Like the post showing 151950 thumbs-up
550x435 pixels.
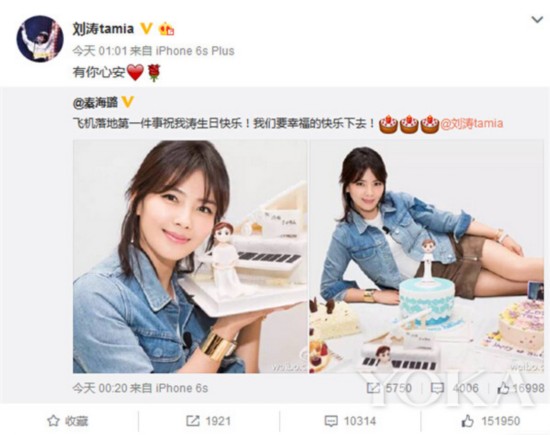490,421
